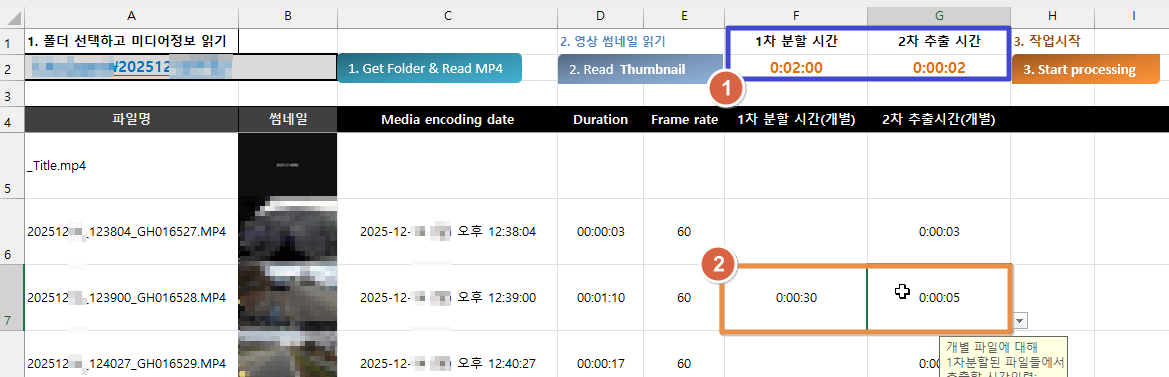Select row 6 header
Viewport: 1169px width, 377px height.
click(x=12, y=232)
